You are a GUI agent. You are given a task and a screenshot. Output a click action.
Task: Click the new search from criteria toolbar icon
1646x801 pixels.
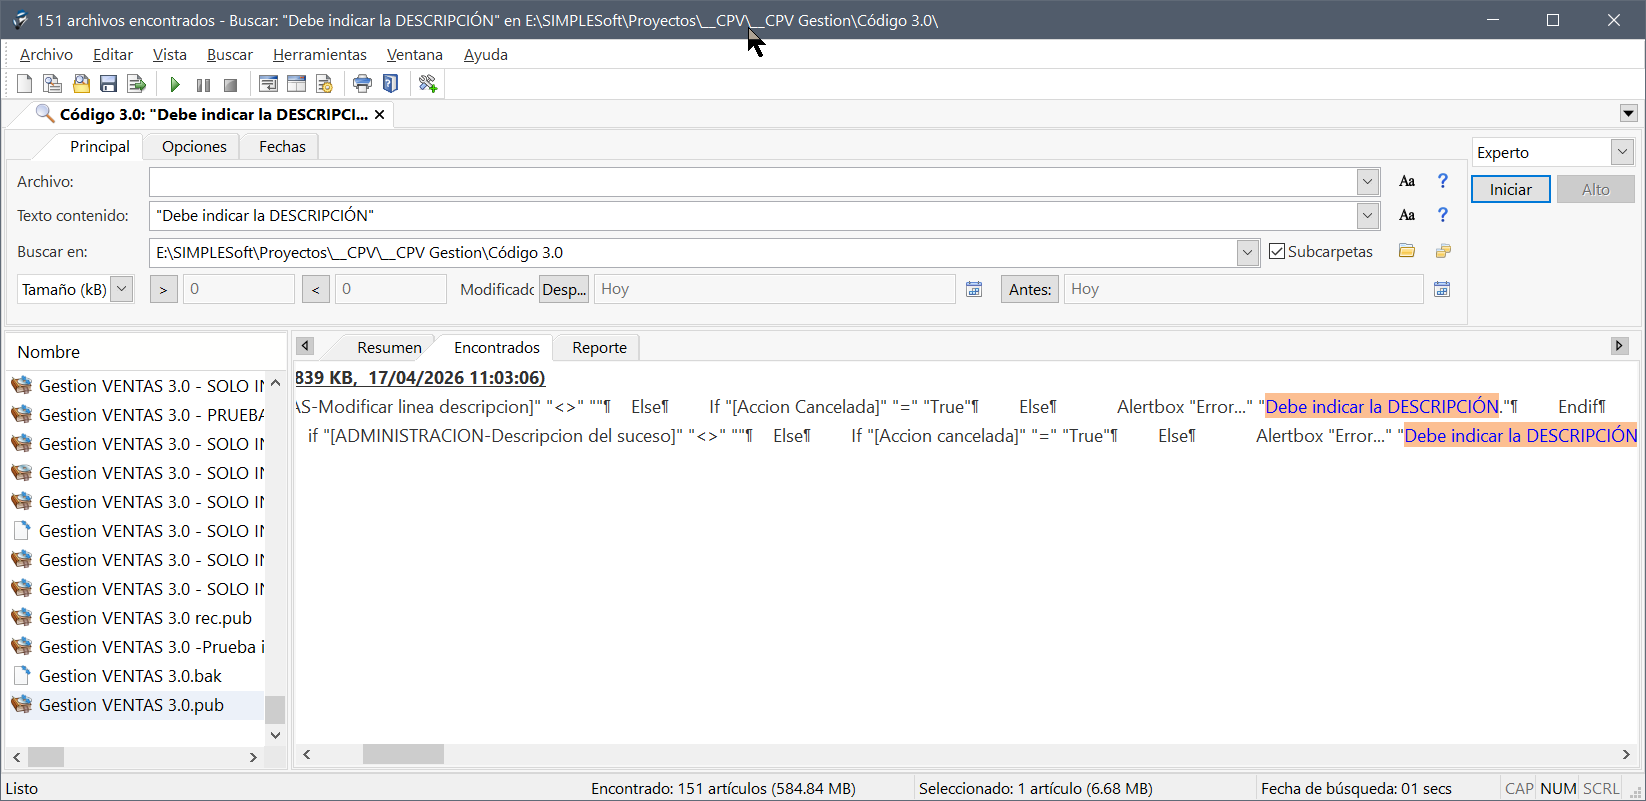53,84
